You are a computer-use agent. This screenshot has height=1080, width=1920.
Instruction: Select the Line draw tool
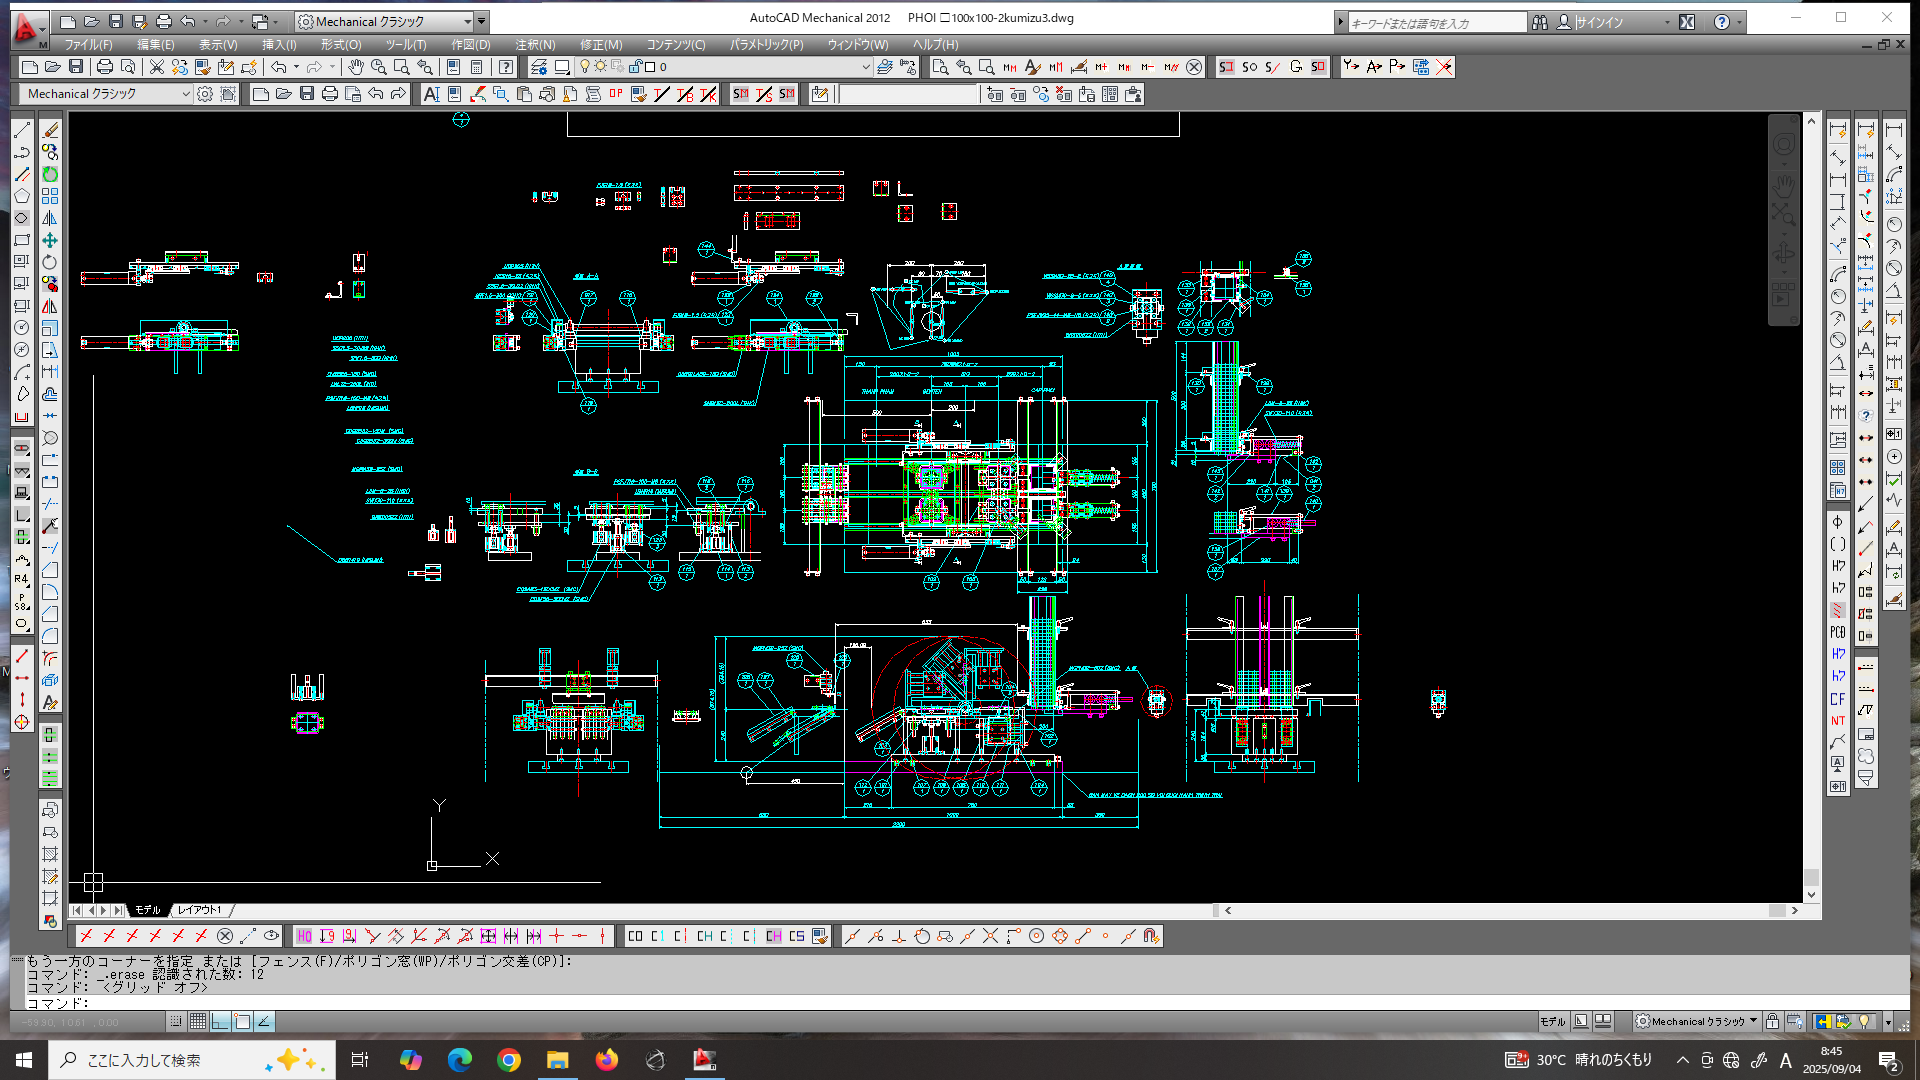click(22, 131)
